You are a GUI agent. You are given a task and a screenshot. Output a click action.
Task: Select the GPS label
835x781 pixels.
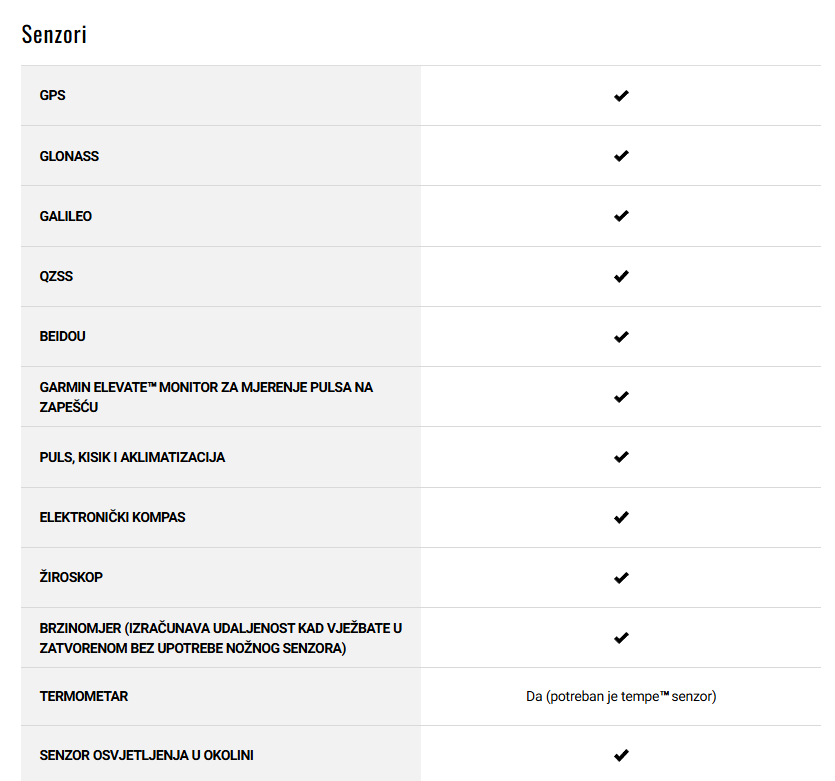click(52, 95)
